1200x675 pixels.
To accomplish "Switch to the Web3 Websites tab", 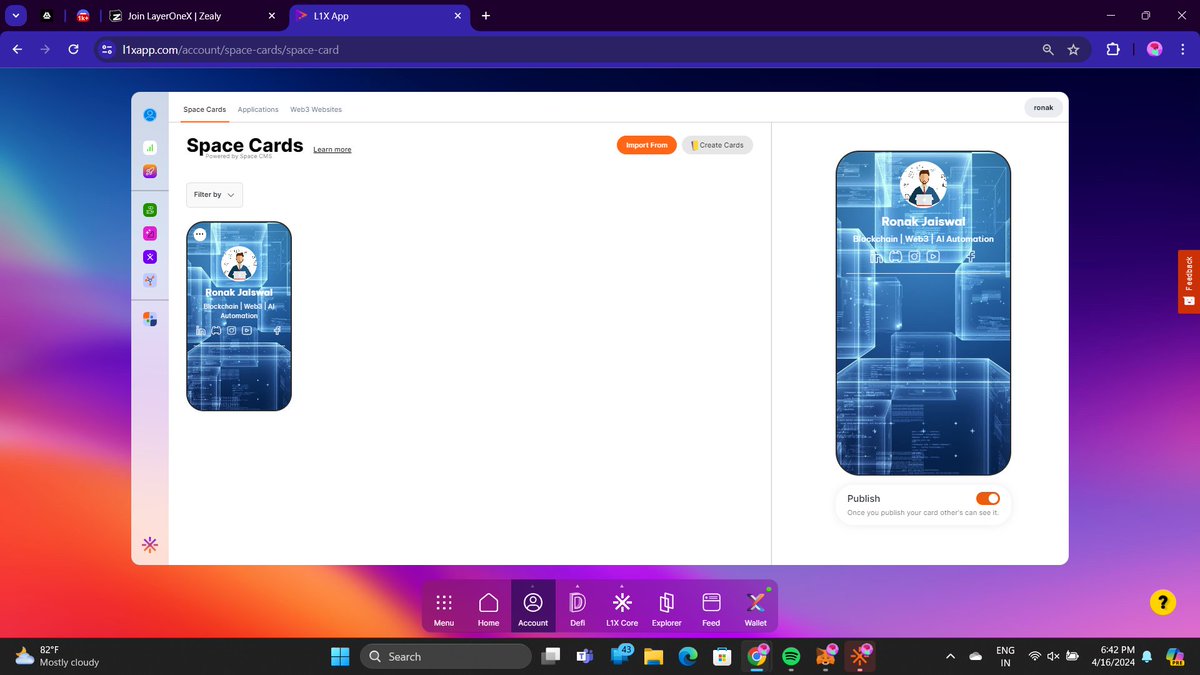I will (316, 109).
